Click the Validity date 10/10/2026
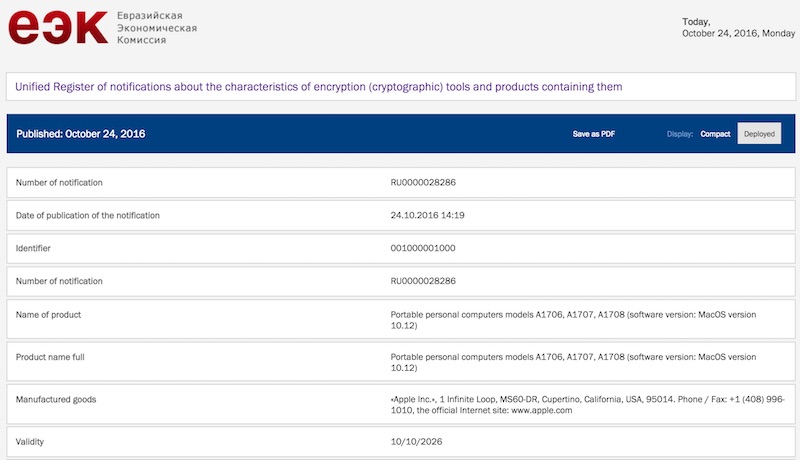Screen dimensions: 800x460 pyautogui.click(x=416, y=442)
